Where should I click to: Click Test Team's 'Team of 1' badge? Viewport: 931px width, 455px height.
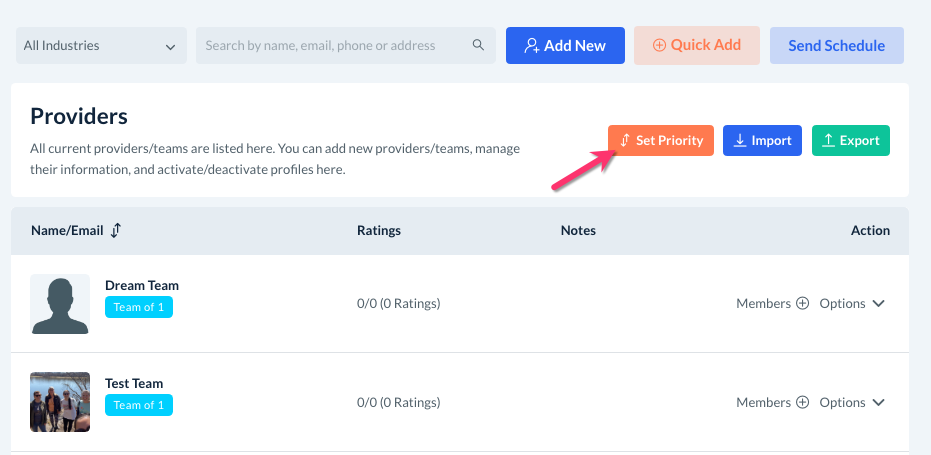tap(139, 405)
